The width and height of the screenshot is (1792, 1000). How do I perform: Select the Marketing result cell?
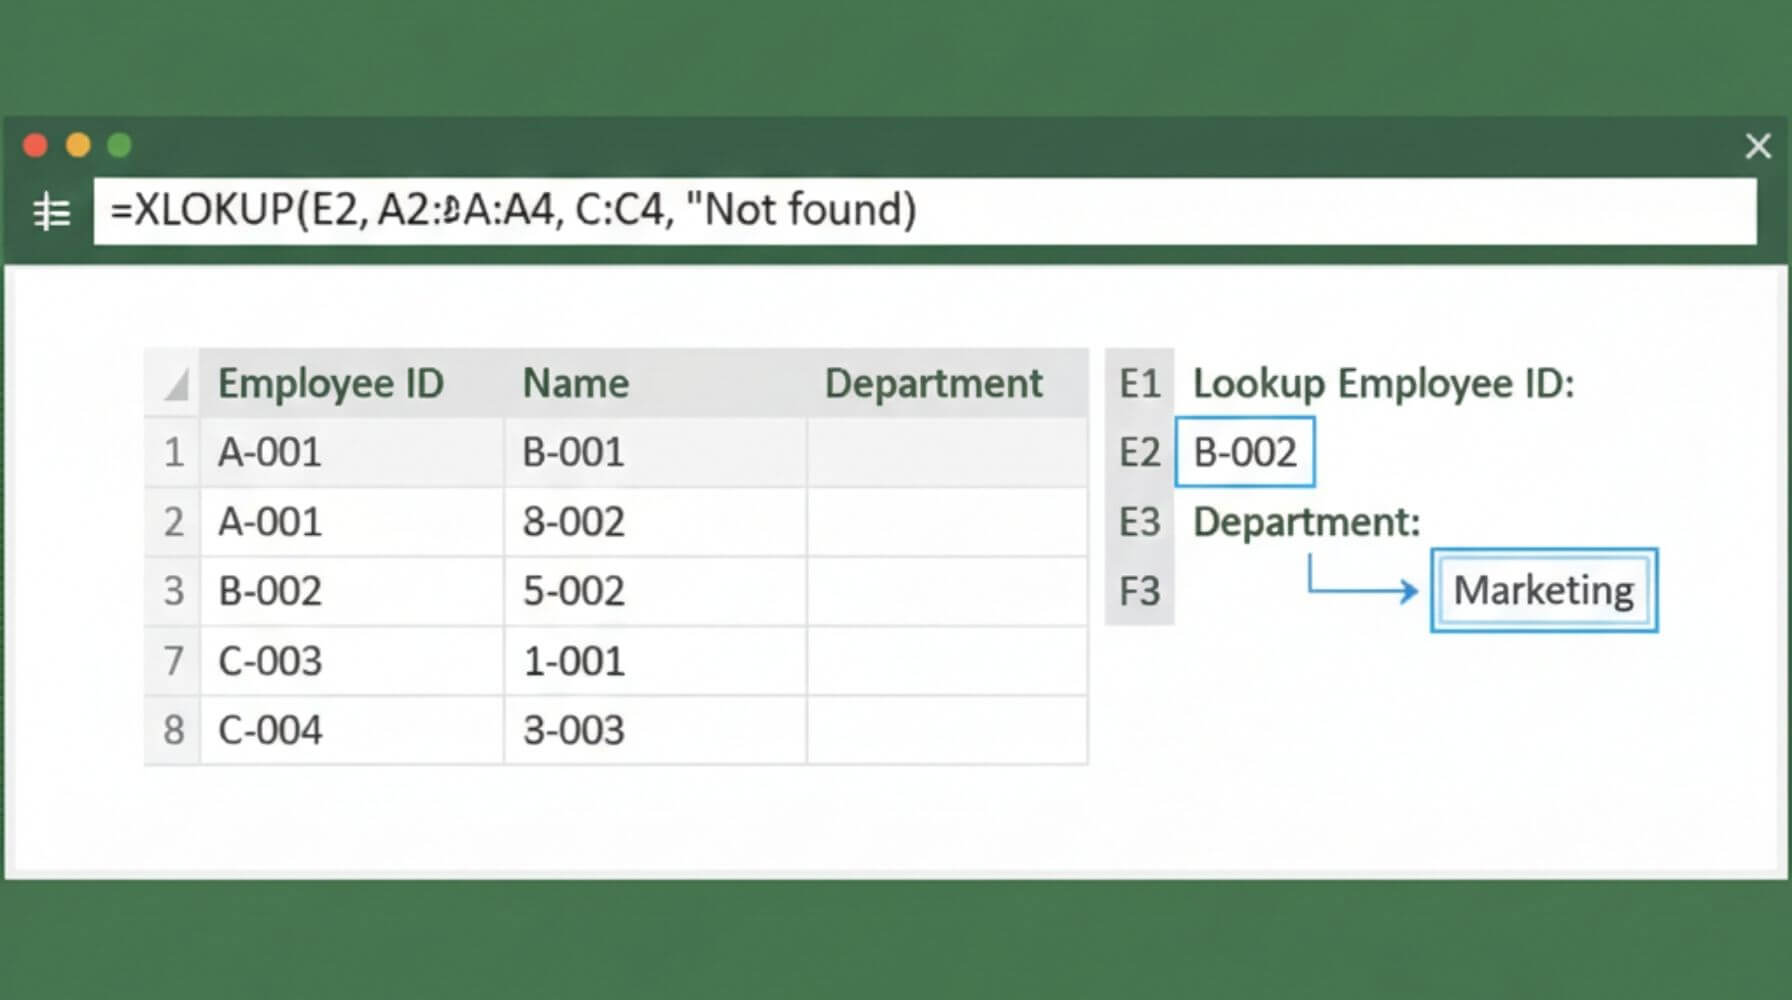coord(1543,591)
